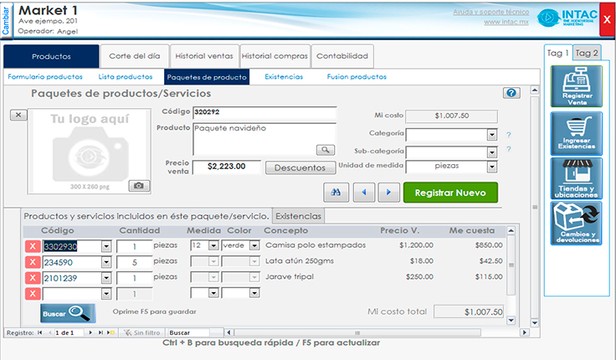This screenshot has height=360, width=616.
Task: Open the Color dropdown showing verde
Action: point(254,246)
